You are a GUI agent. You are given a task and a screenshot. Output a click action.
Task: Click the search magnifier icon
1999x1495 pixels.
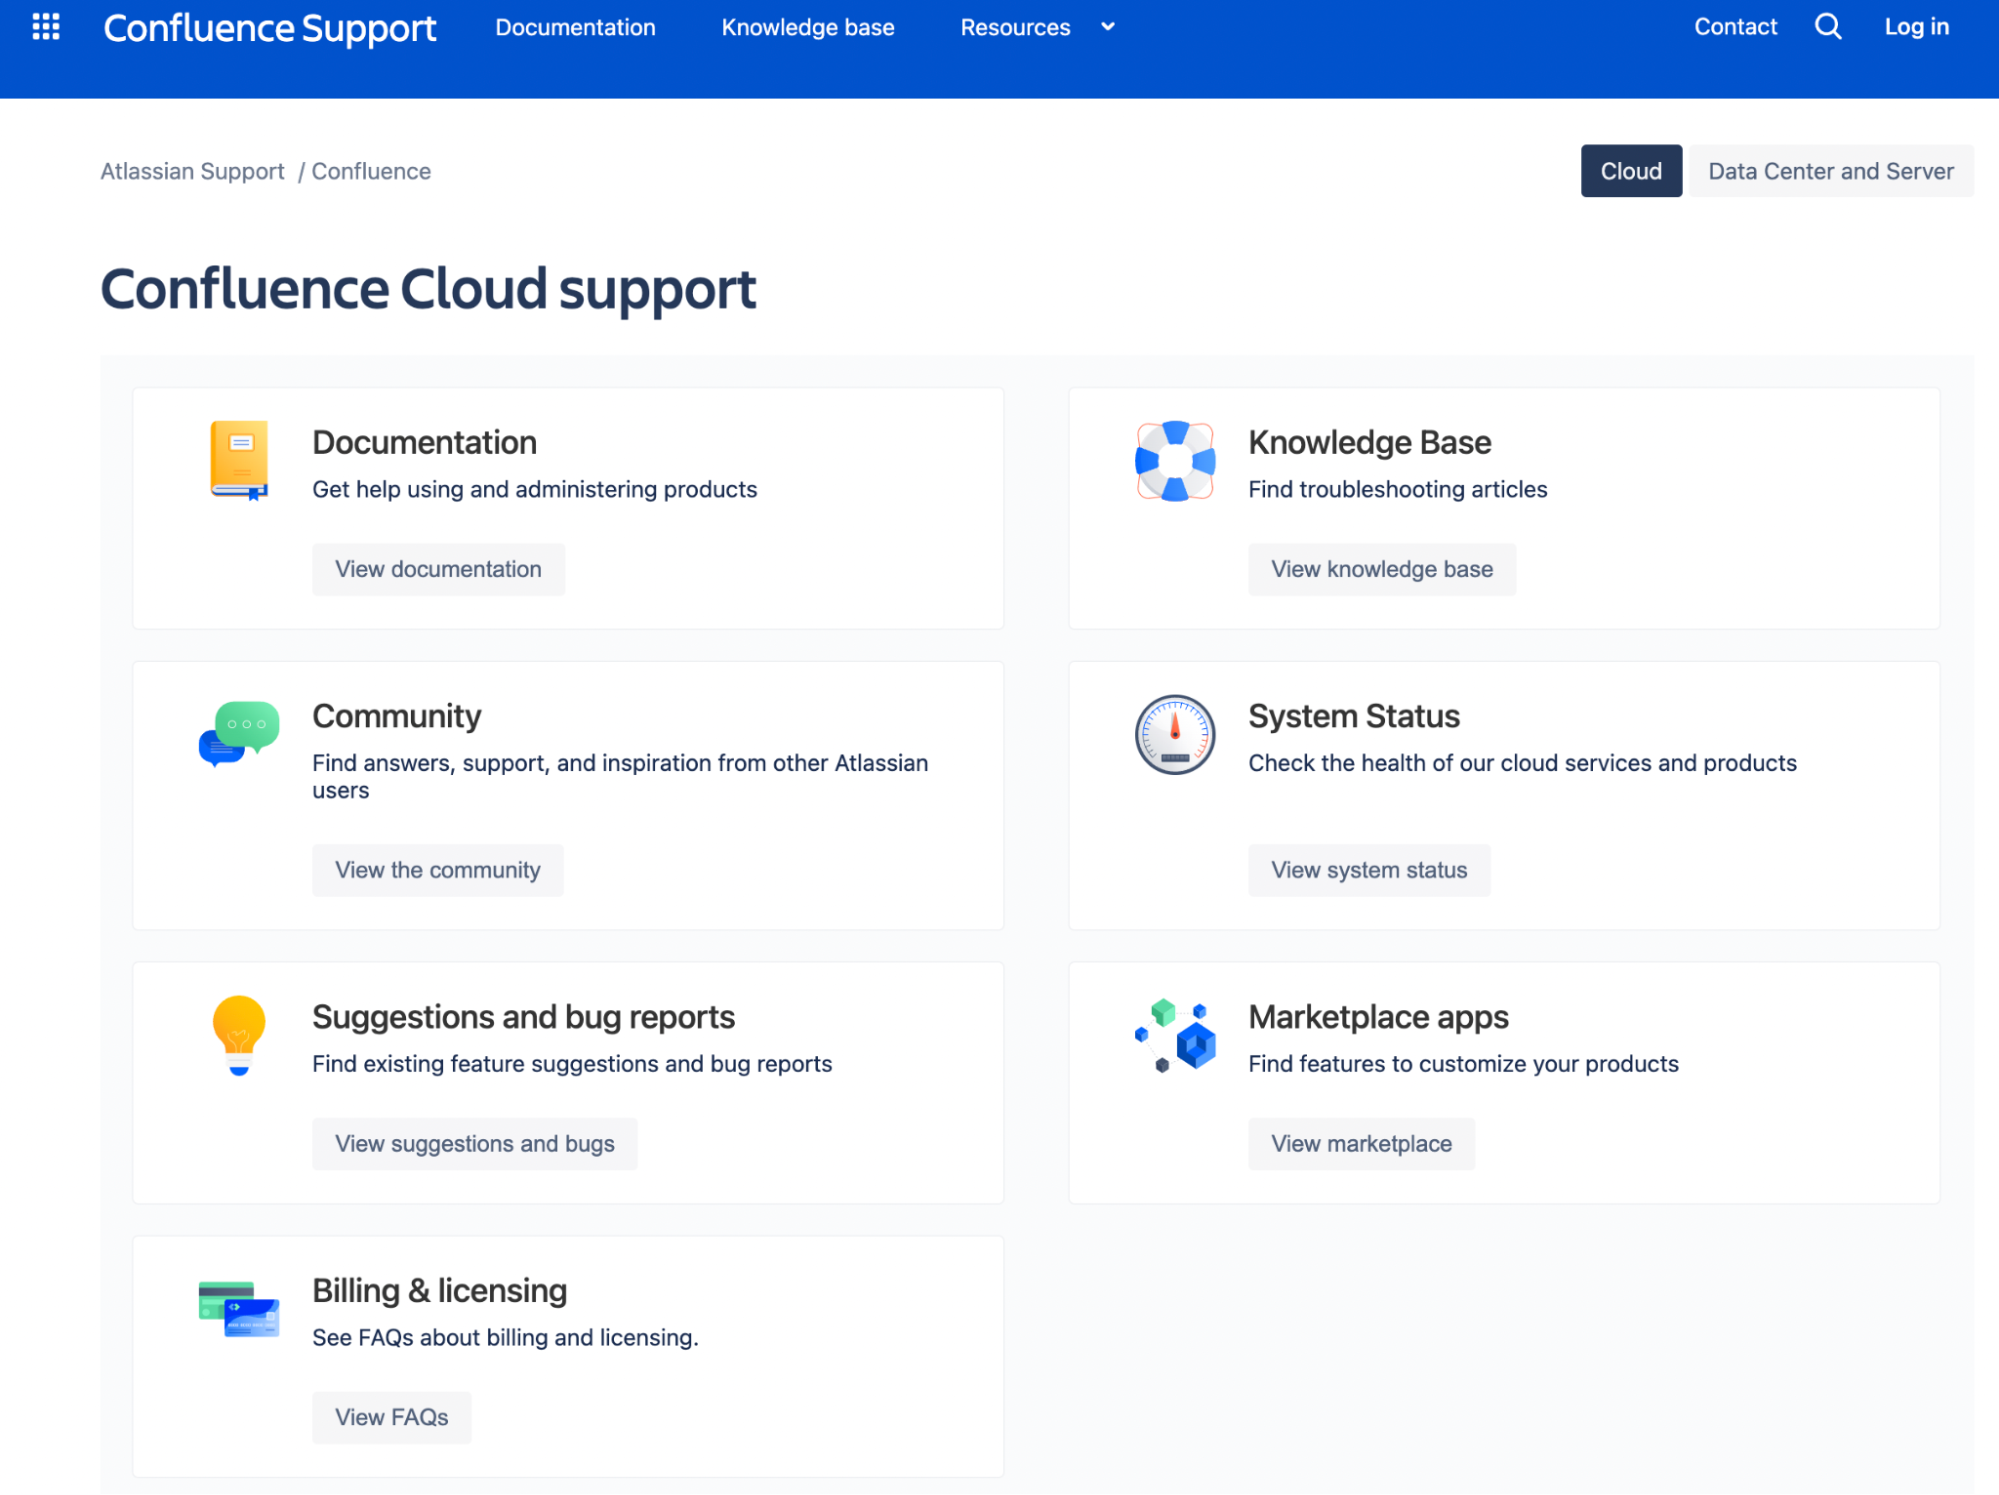[x=1828, y=27]
